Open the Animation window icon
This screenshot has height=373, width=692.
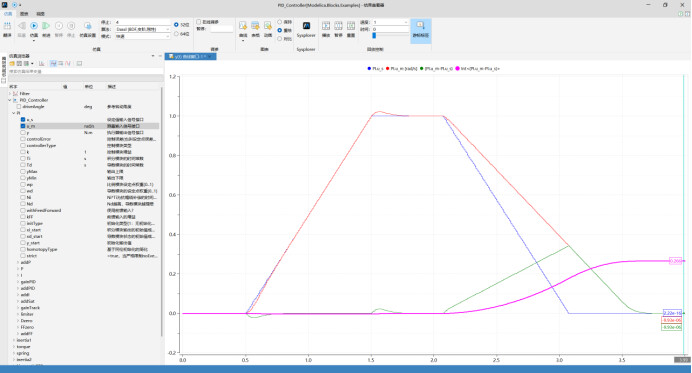pos(267,26)
